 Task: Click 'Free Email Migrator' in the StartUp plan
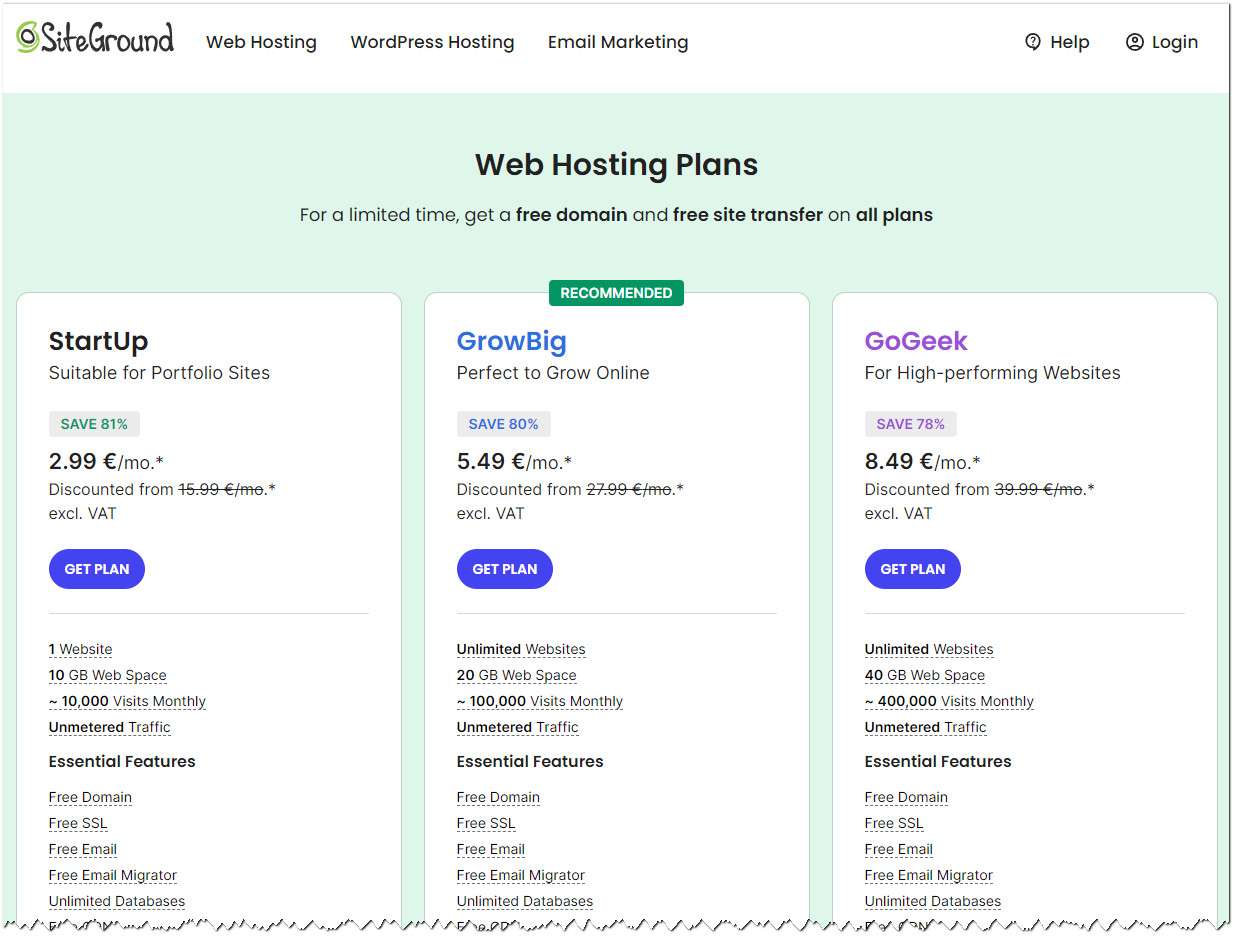coord(113,875)
